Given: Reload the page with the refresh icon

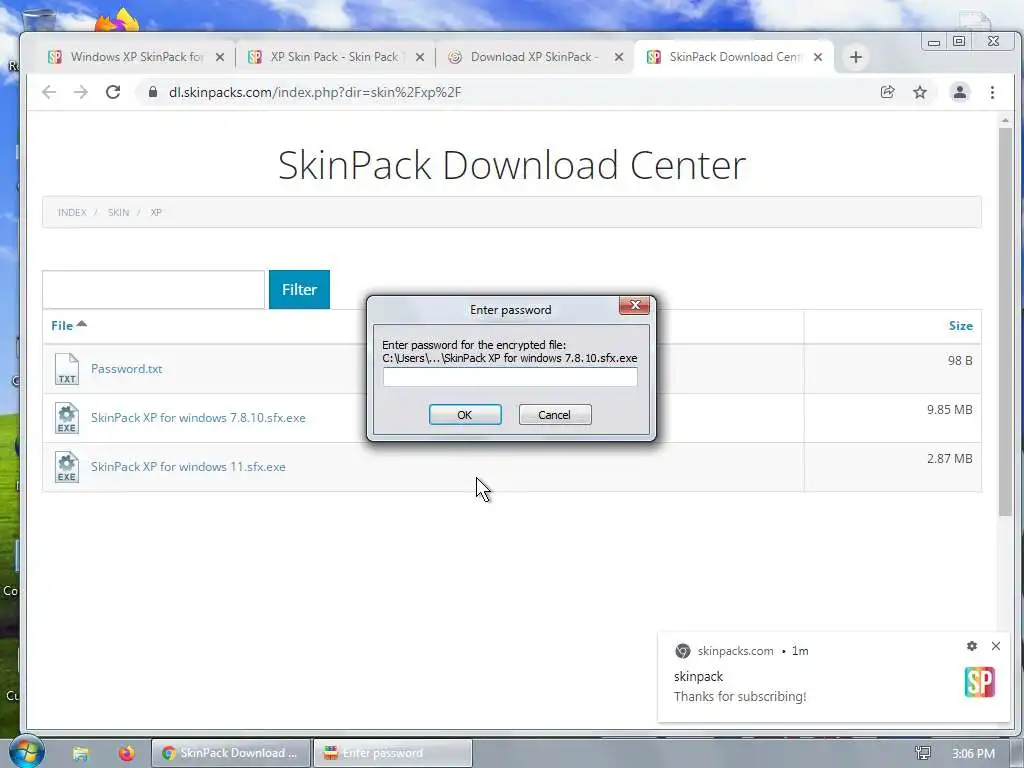Looking at the screenshot, I should pos(113,92).
